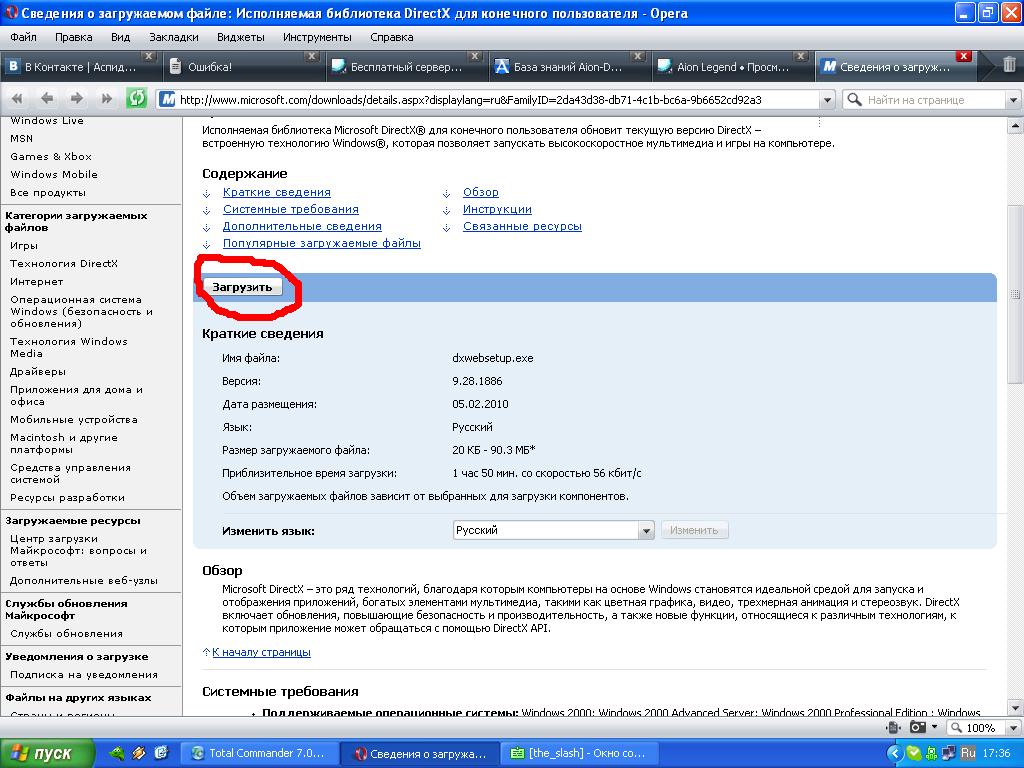Open the second quick launch icon in the taskbar
Image resolution: width=1024 pixels, height=768 pixels.
point(138,753)
